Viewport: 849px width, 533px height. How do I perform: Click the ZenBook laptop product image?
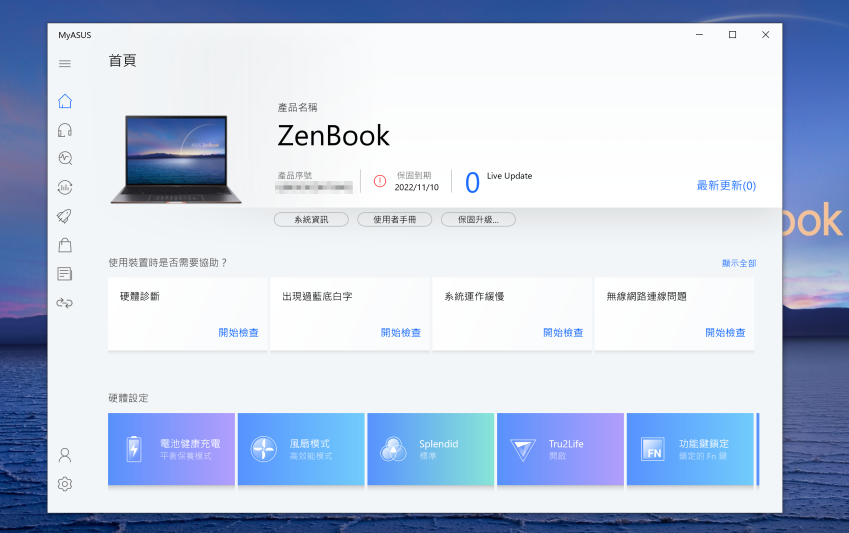click(x=176, y=160)
